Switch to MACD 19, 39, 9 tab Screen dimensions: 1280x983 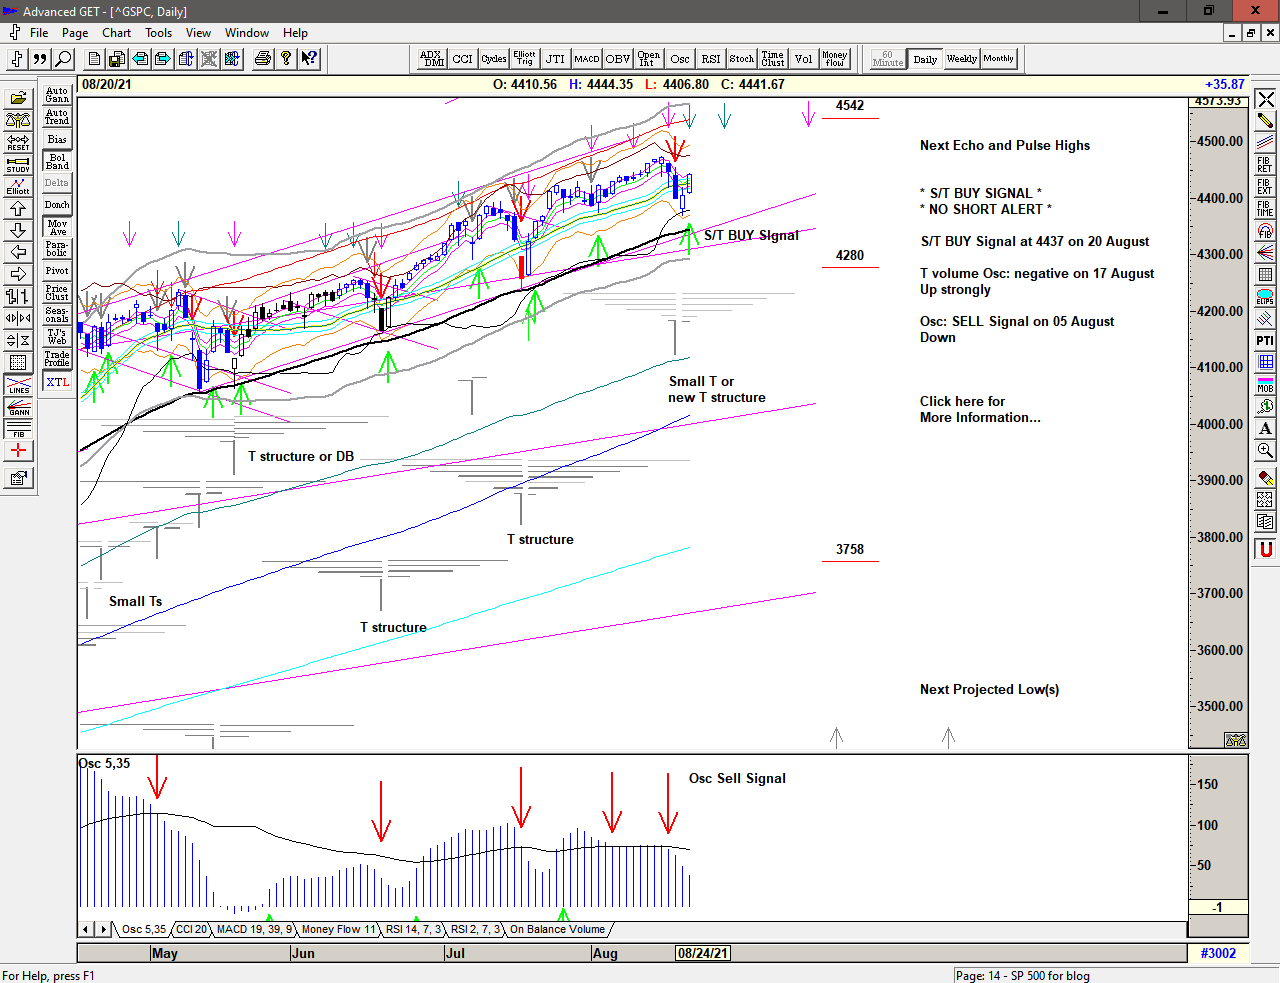254,930
